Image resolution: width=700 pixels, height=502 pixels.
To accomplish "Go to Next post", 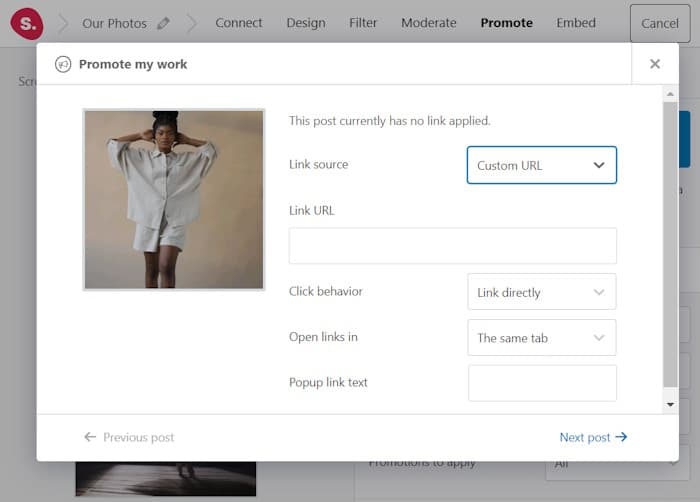I will pyautogui.click(x=593, y=437).
